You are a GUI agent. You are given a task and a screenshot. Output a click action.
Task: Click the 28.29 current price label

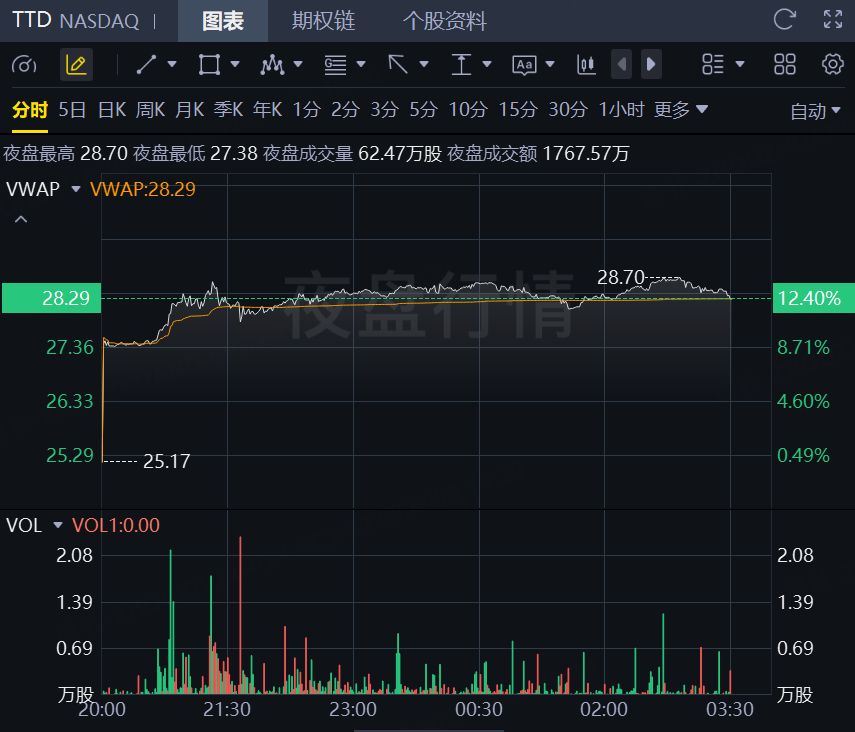click(52, 298)
